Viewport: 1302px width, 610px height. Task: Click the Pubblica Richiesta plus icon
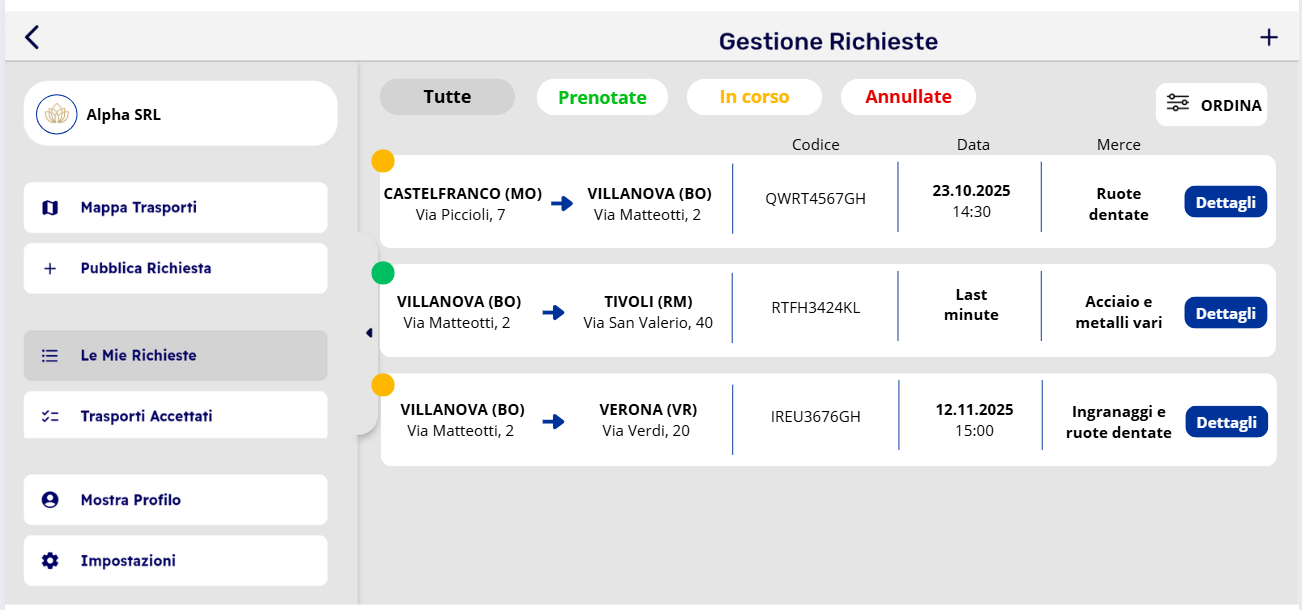pos(50,269)
